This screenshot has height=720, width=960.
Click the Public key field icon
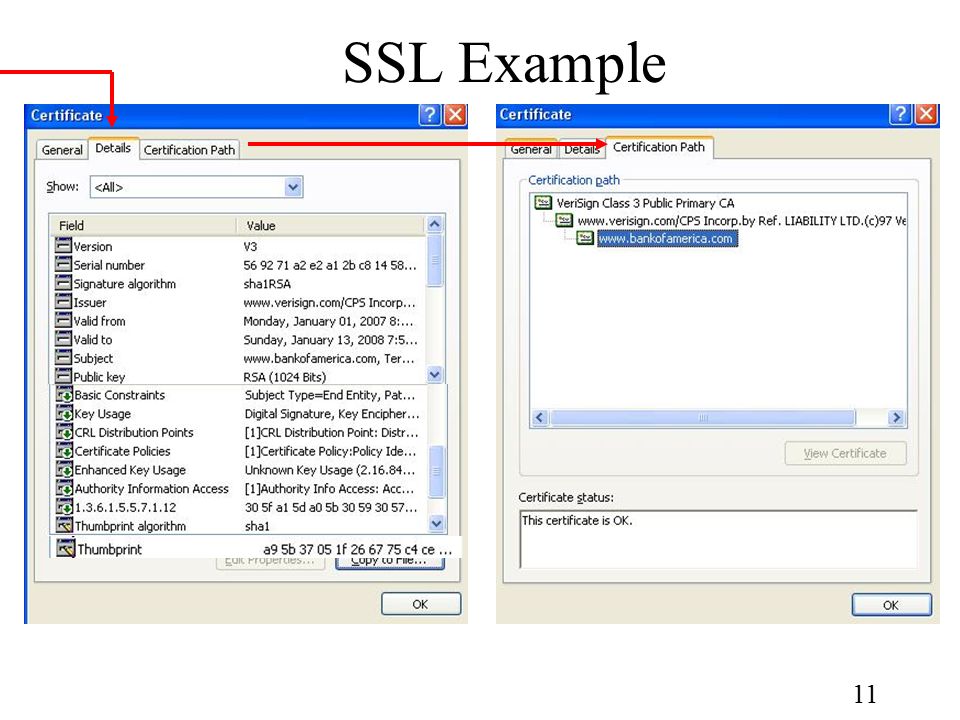point(63,376)
